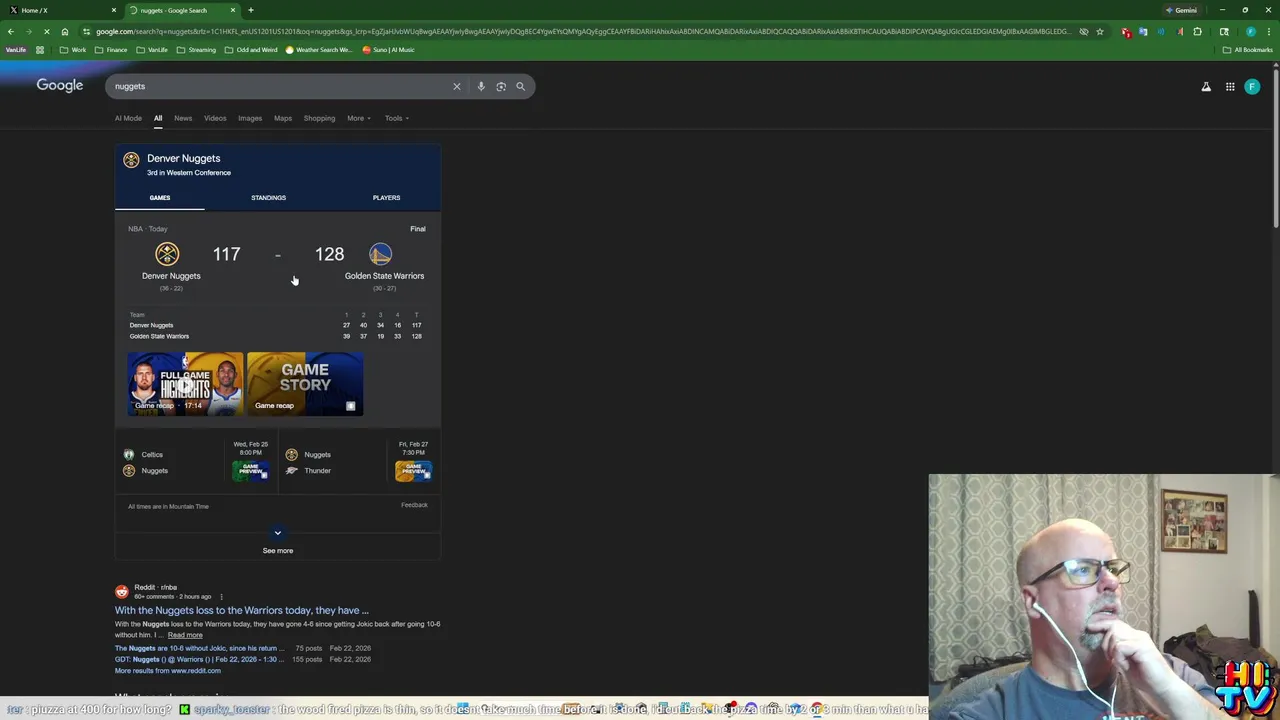Open the Standings tab

pos(268,198)
